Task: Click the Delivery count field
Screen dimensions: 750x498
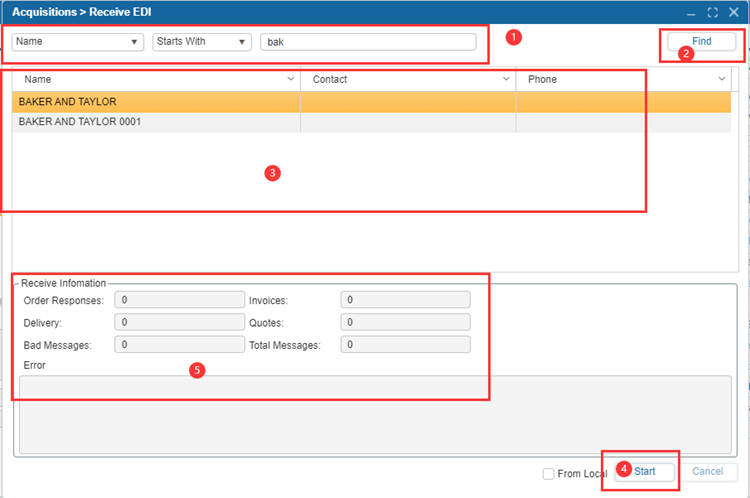Action: (179, 322)
